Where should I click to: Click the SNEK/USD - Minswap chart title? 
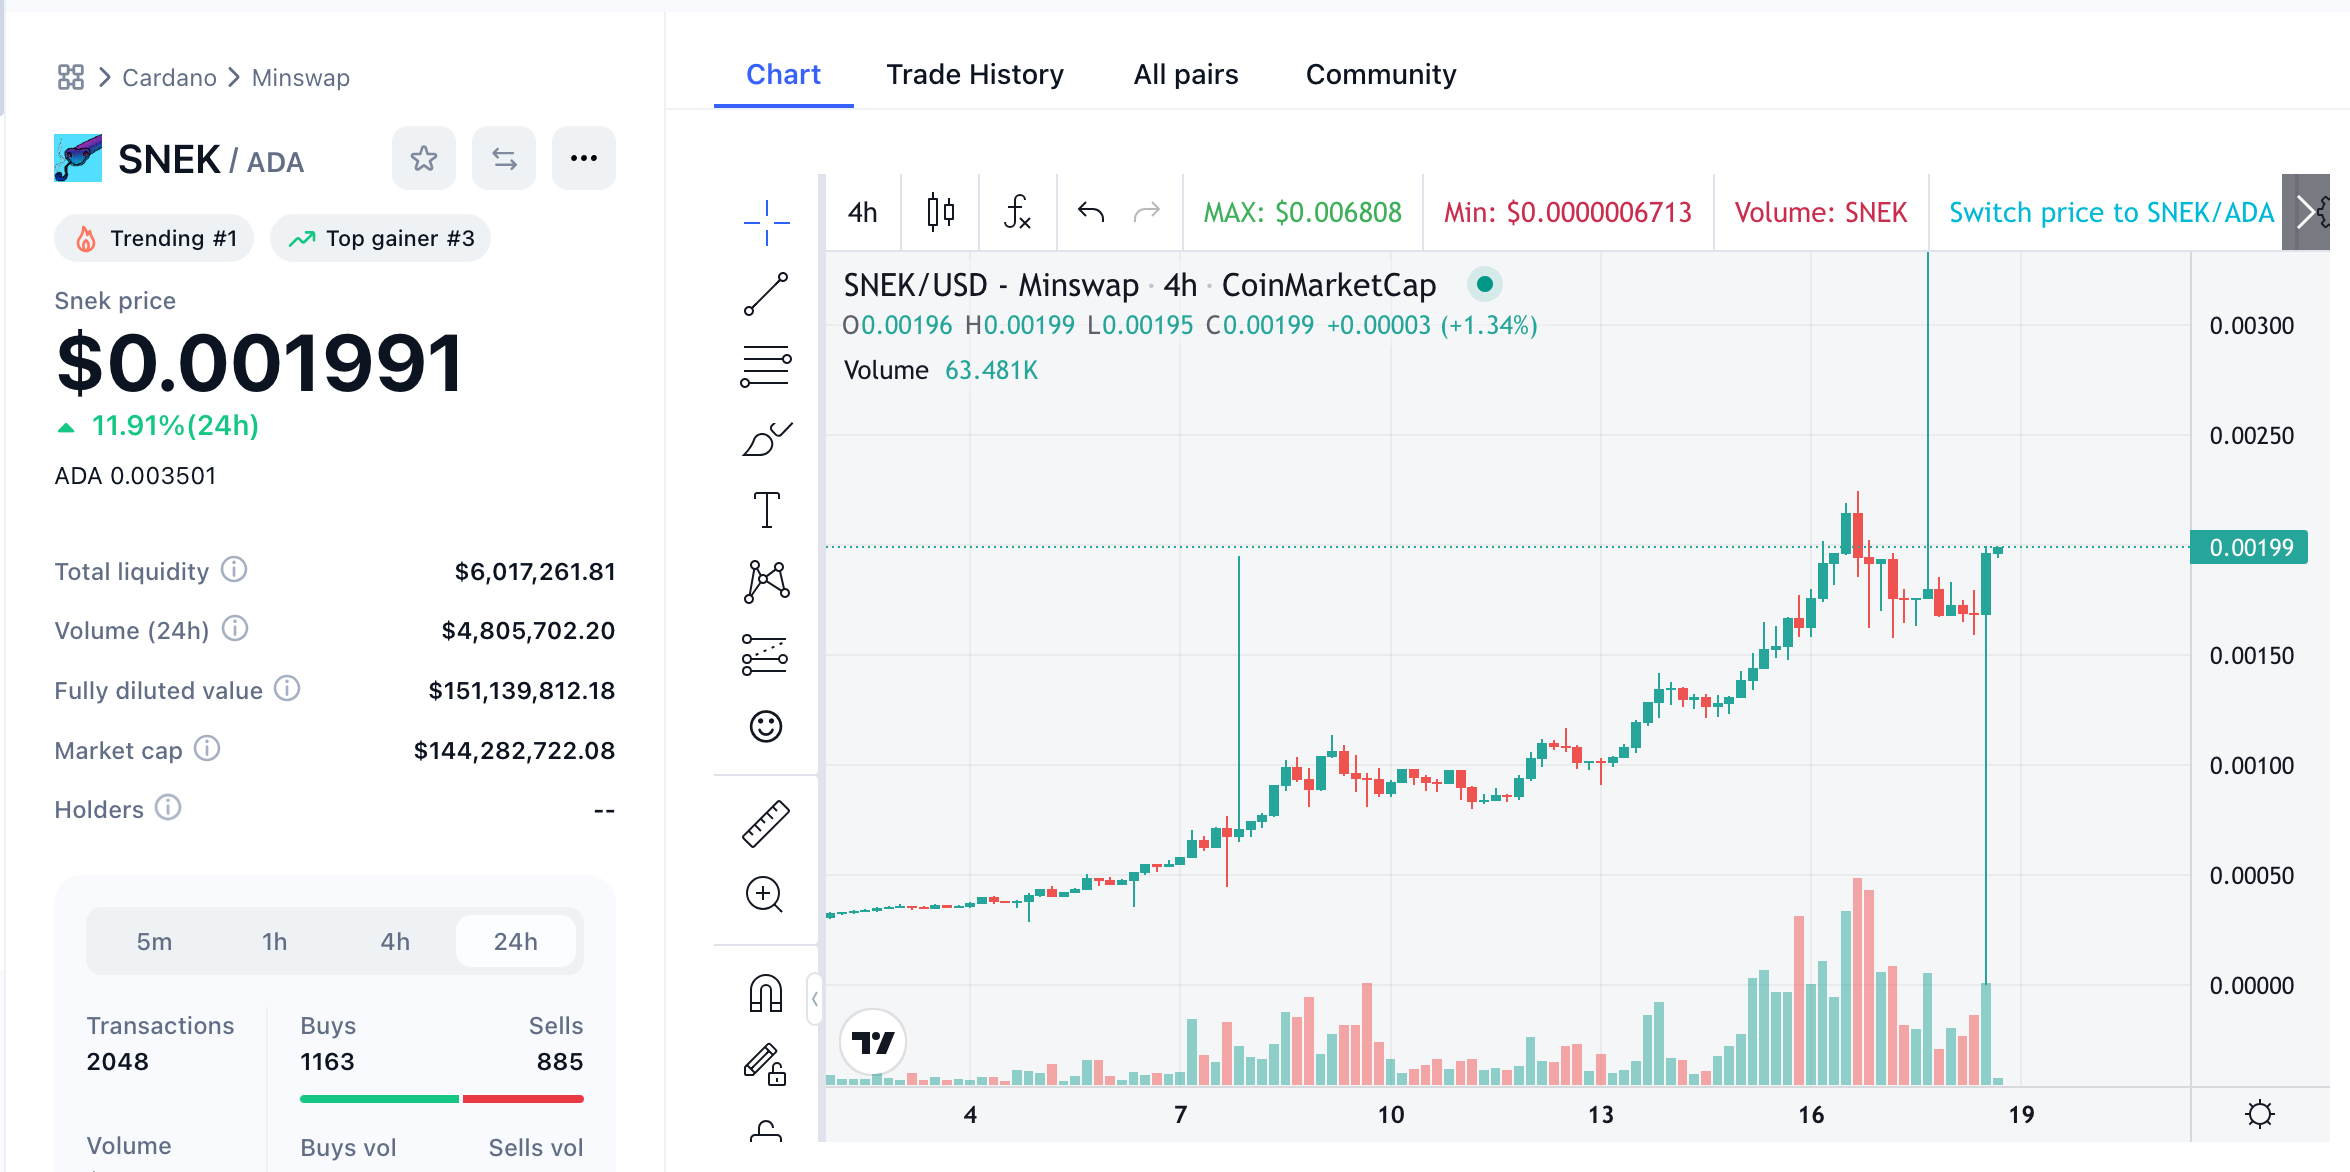point(1140,285)
